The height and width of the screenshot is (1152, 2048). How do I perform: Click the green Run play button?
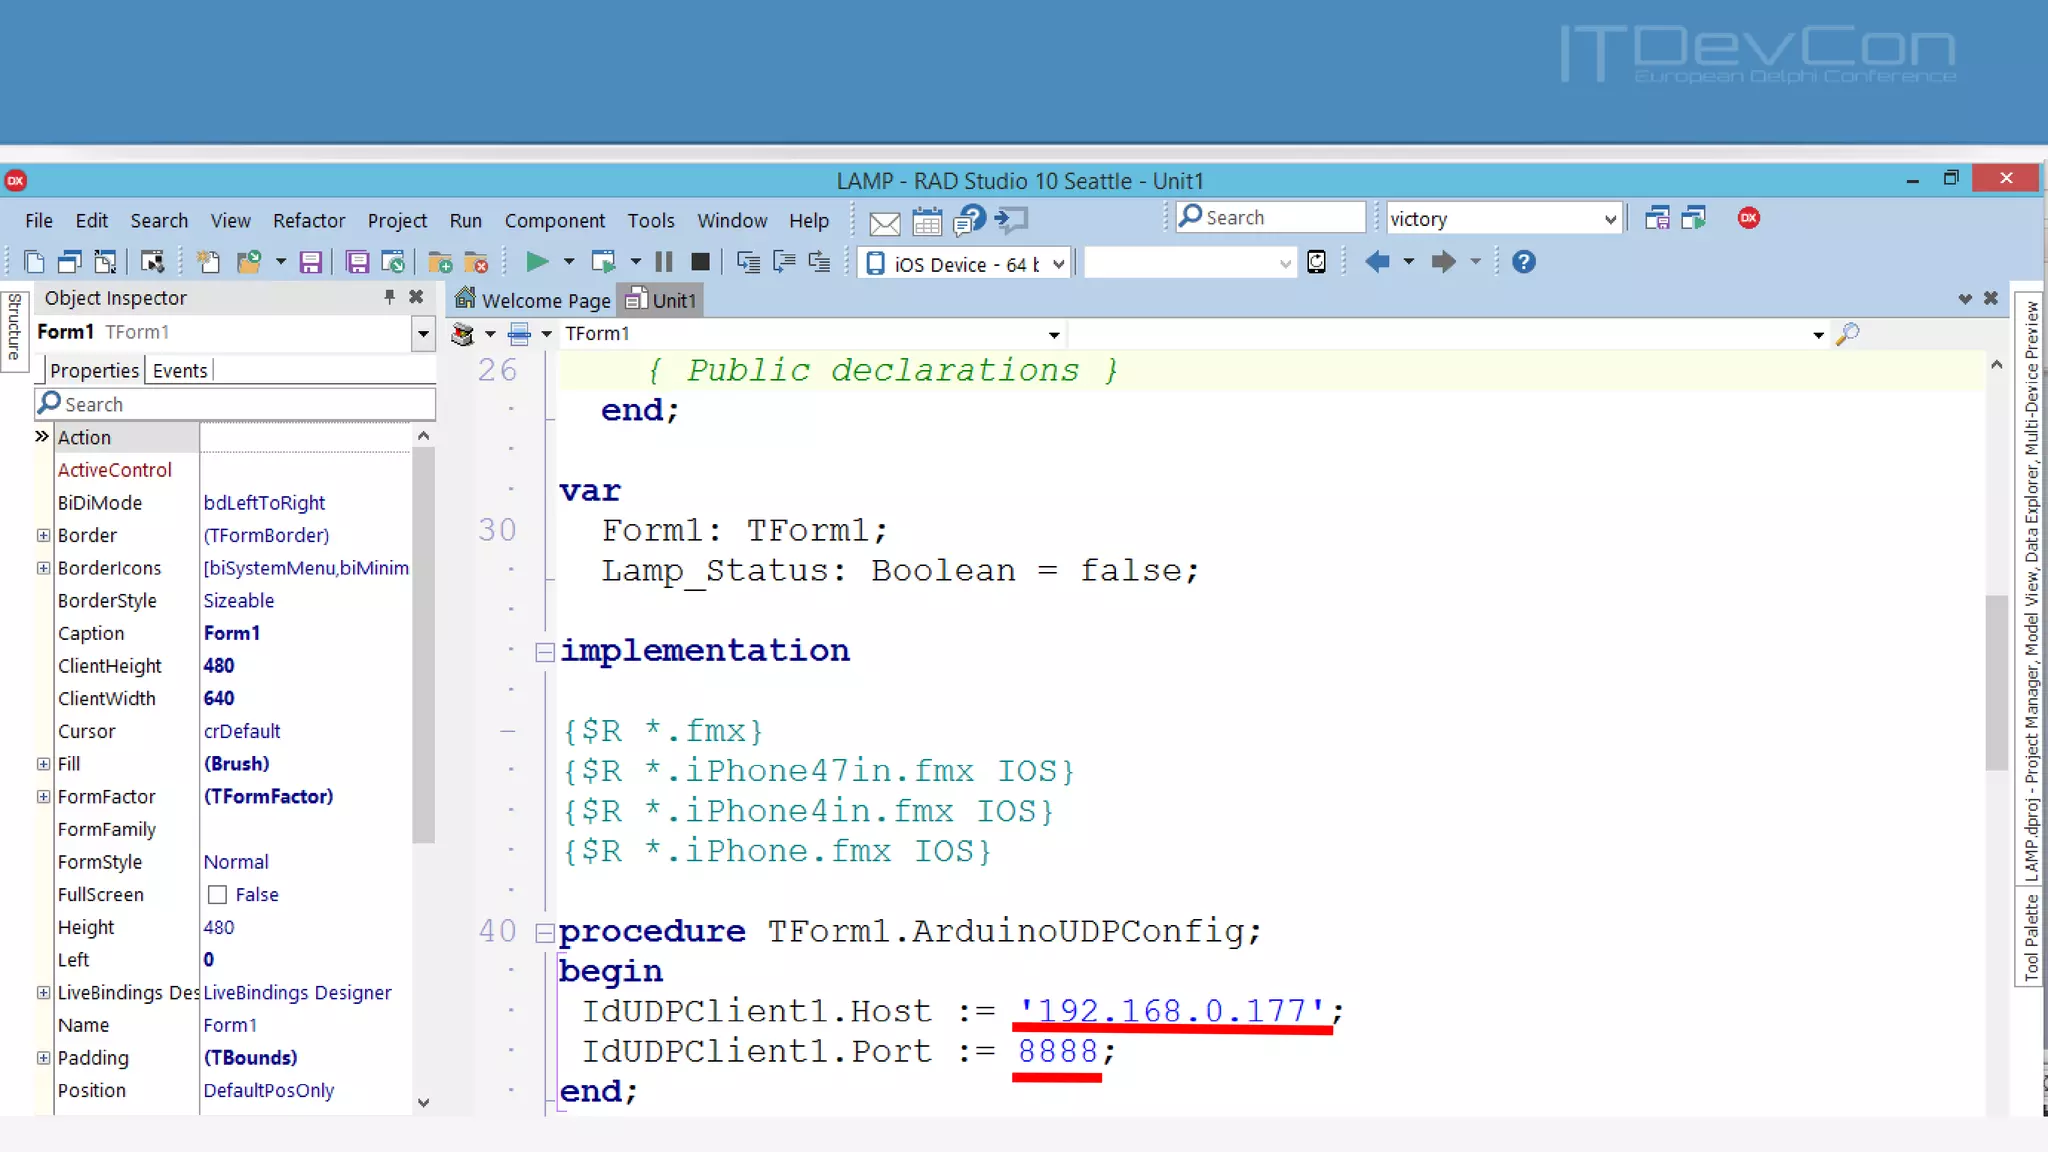click(537, 262)
